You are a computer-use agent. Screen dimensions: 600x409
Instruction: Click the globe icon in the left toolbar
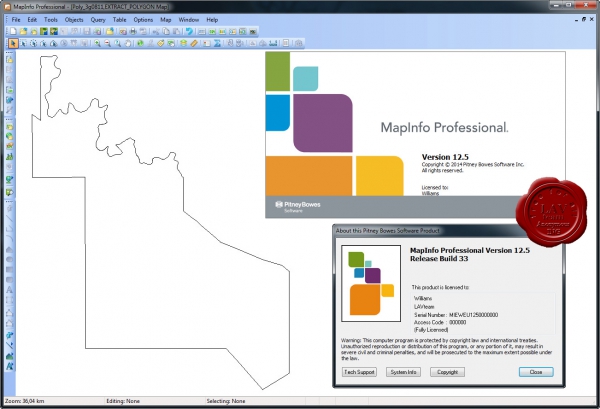(10, 137)
